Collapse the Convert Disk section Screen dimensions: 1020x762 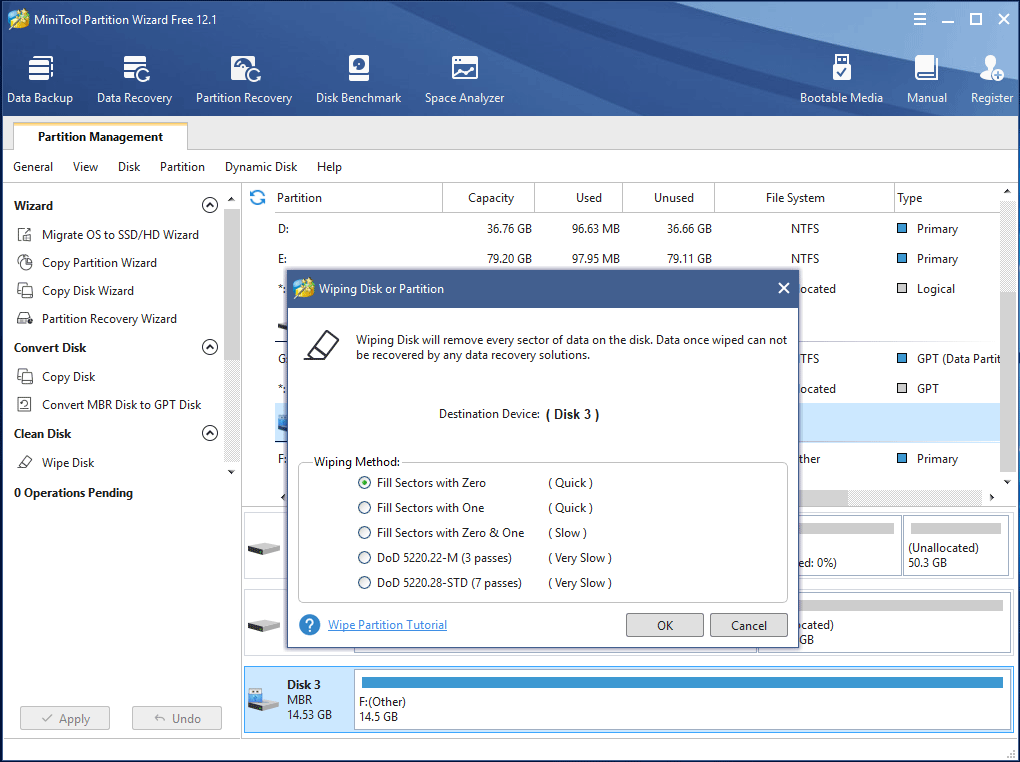210,348
